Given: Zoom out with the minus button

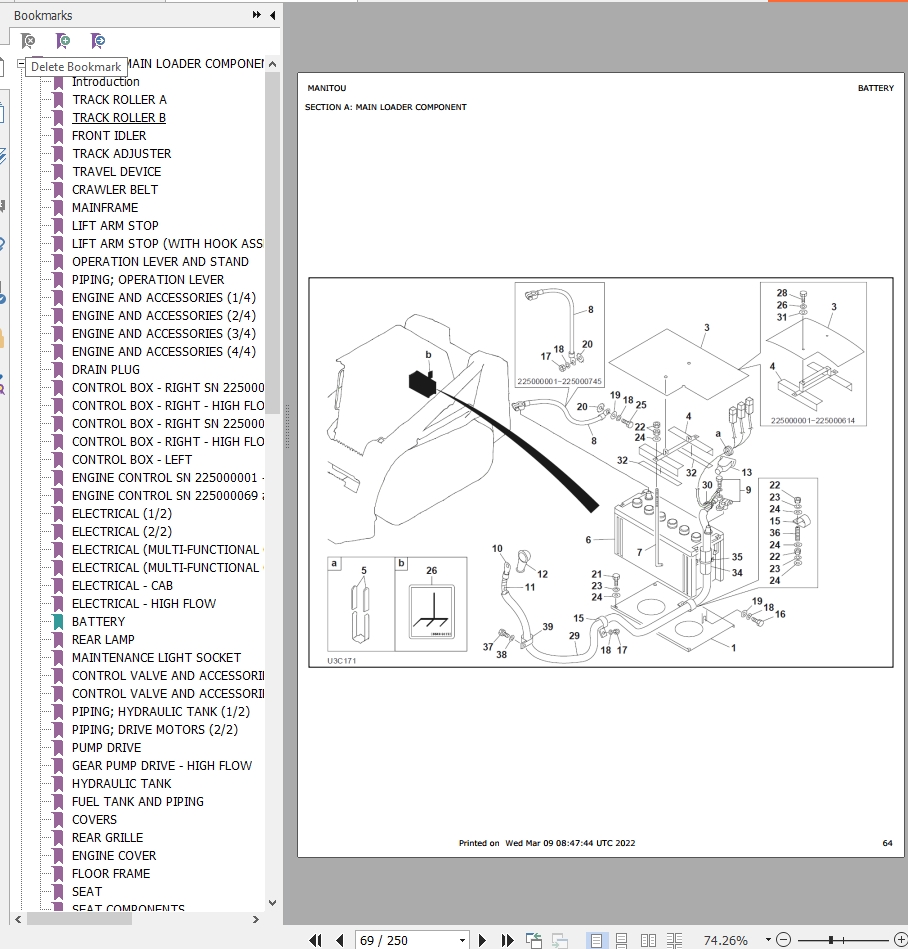Looking at the screenshot, I should coord(783,940).
